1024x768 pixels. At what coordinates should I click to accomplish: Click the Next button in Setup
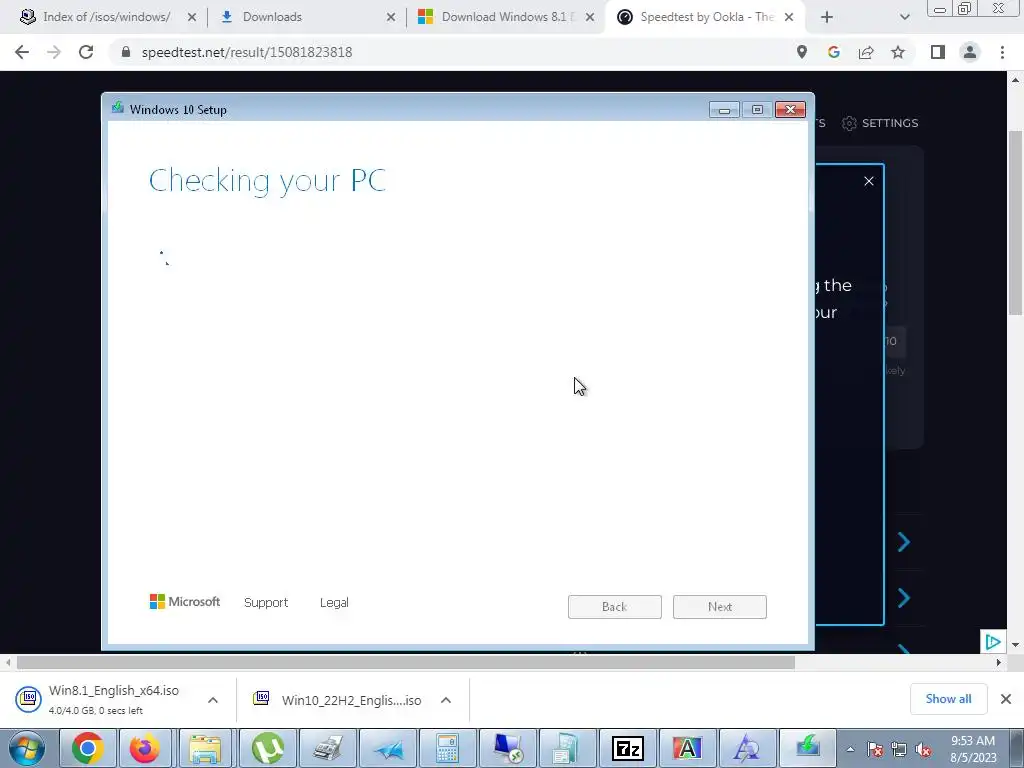click(x=720, y=607)
